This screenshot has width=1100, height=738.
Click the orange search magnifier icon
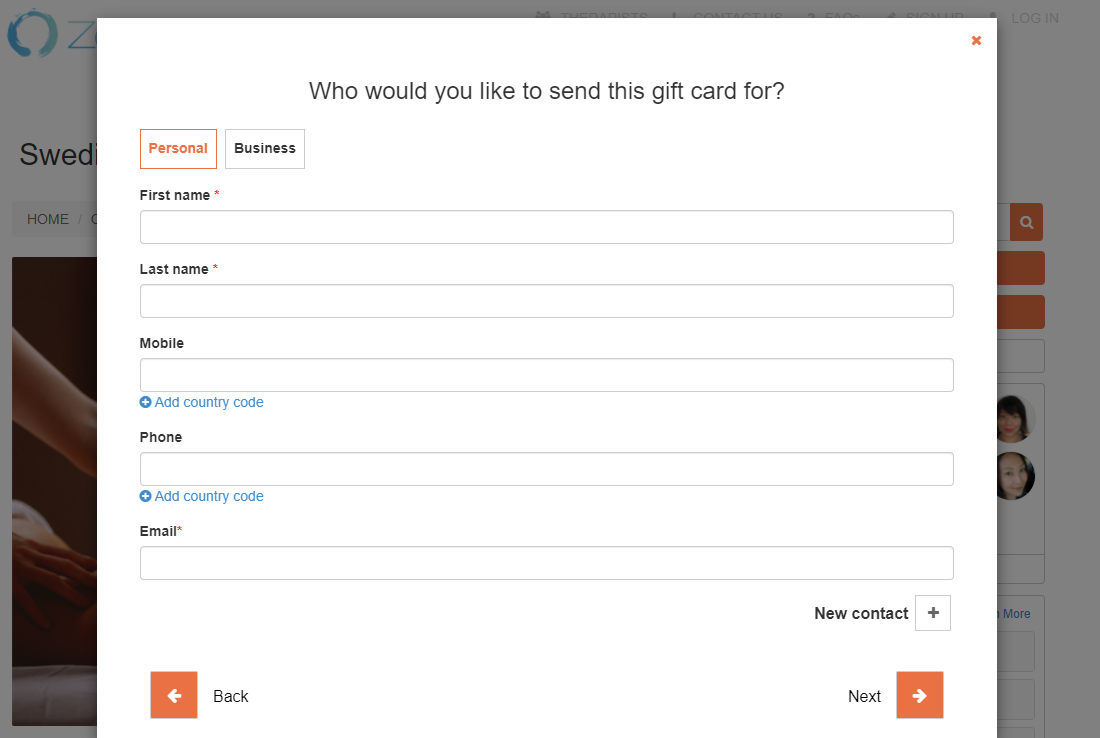pyautogui.click(x=1026, y=222)
